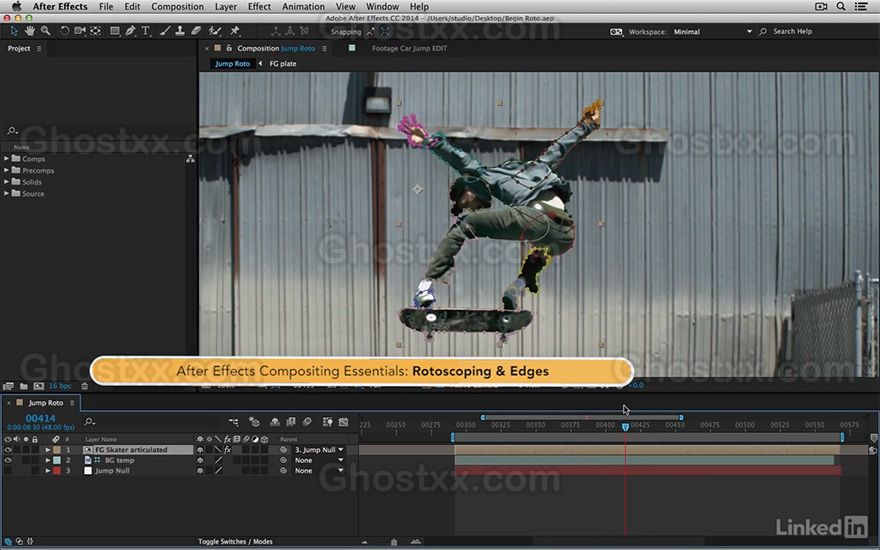This screenshot has width=880, height=550.
Task: Create a new folder in Project panel
Action: (x=24, y=386)
